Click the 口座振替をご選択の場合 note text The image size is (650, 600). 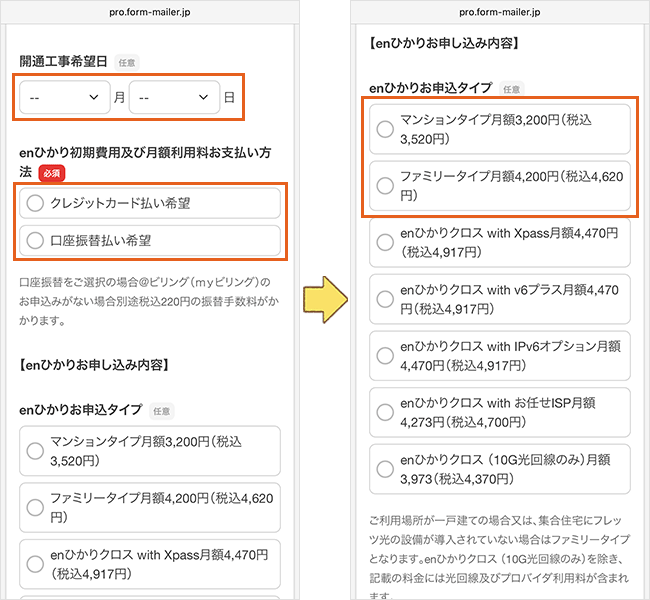pyautogui.click(x=149, y=301)
